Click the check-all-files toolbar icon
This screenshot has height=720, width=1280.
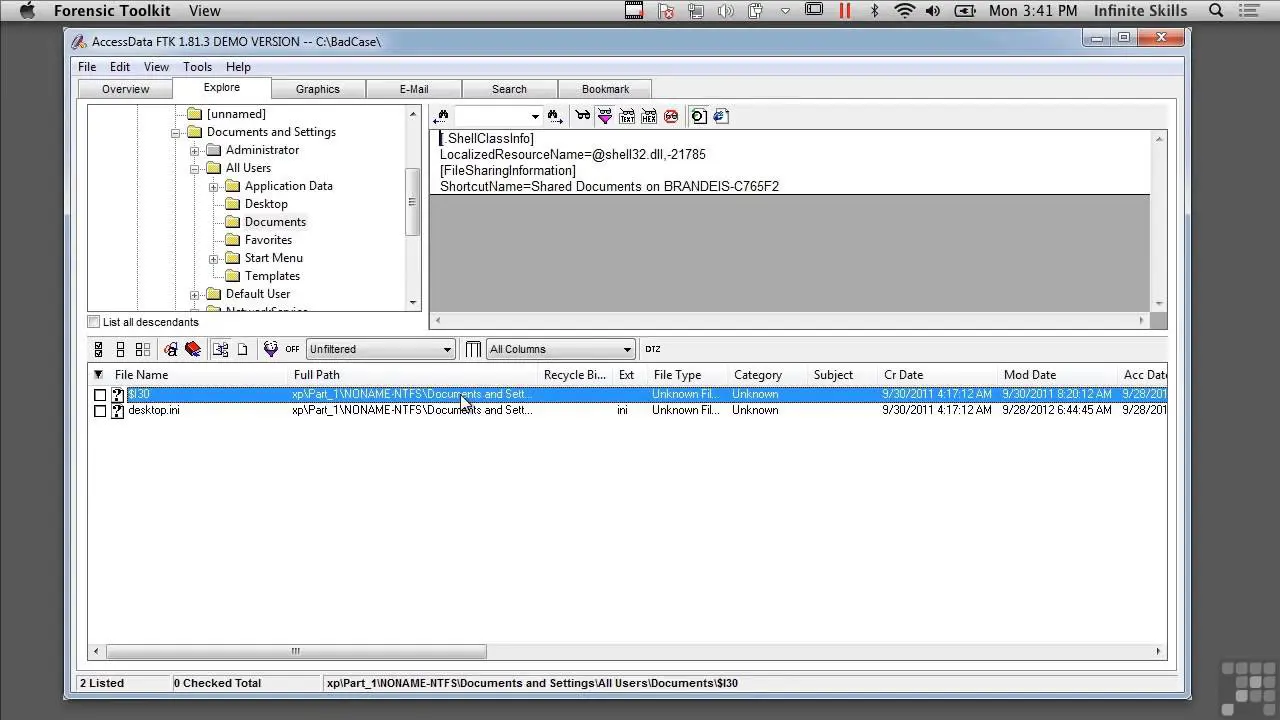(99, 349)
